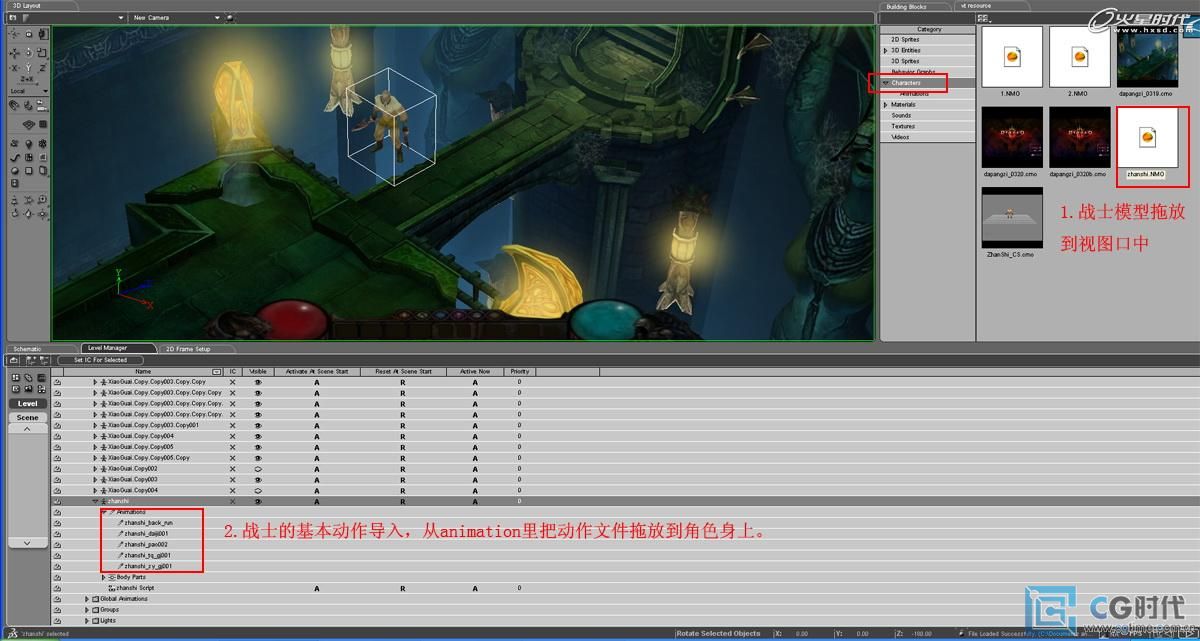Lock transforms to the Z axis
1200x641 pixels.
[41, 68]
